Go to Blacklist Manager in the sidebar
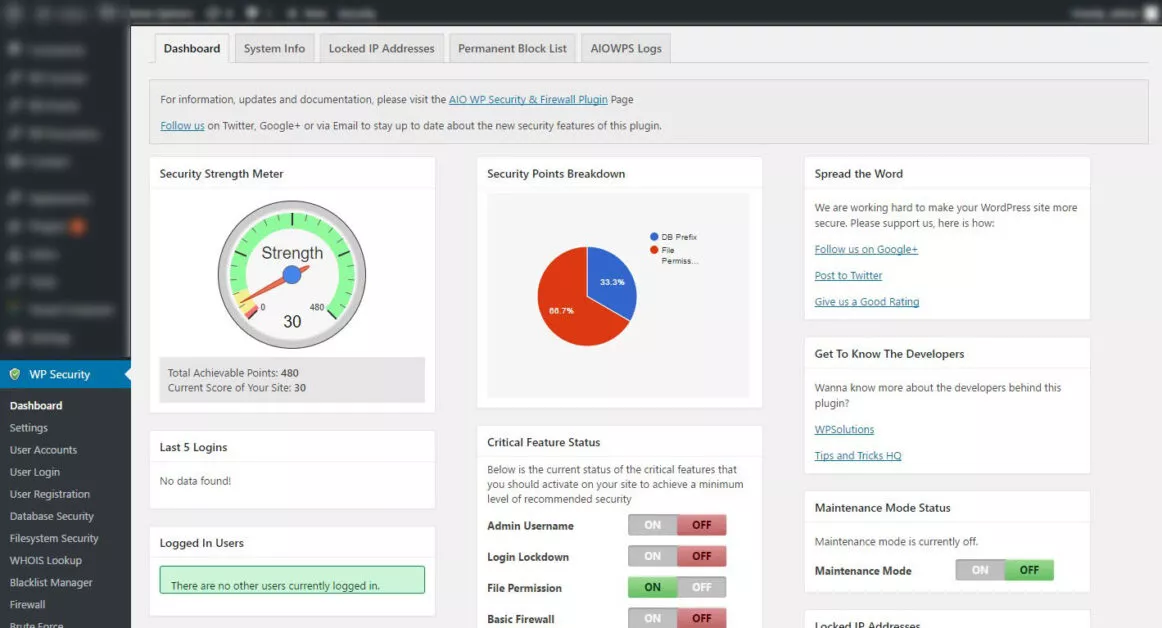 pos(51,583)
